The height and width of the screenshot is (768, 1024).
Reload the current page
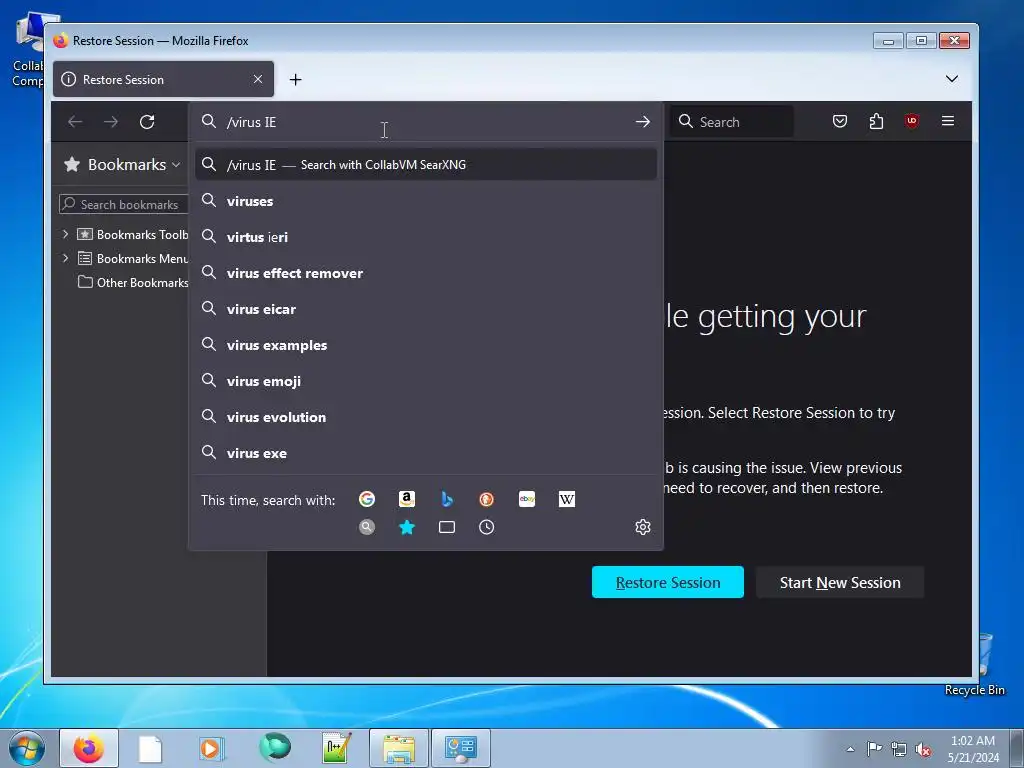[x=147, y=121]
